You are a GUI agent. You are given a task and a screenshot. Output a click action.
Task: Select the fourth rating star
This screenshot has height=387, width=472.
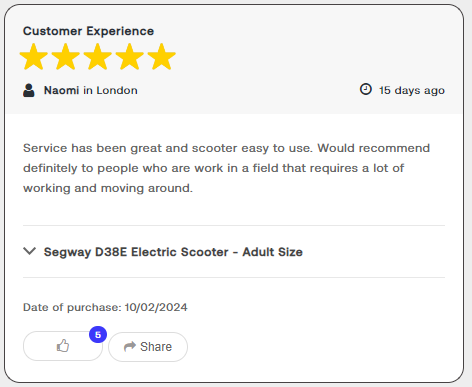130,57
